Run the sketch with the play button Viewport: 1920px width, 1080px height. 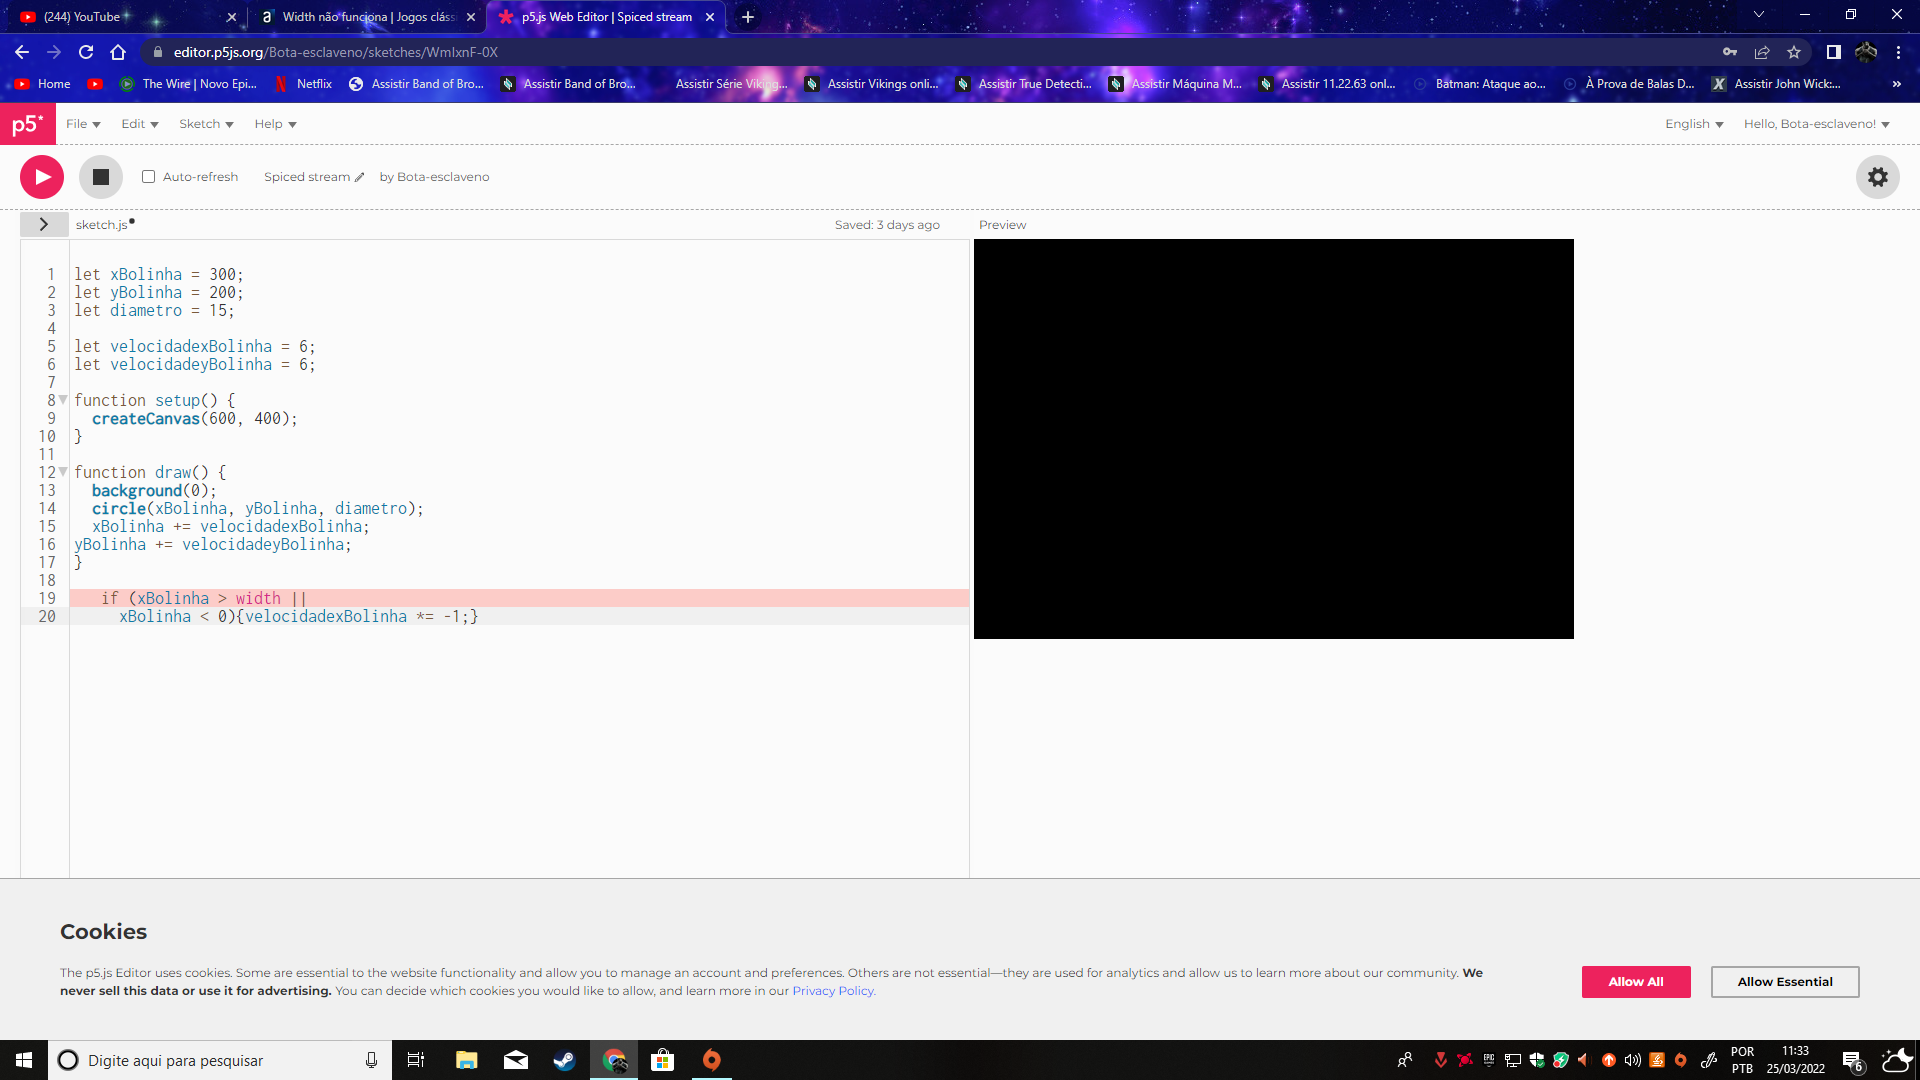(42, 177)
